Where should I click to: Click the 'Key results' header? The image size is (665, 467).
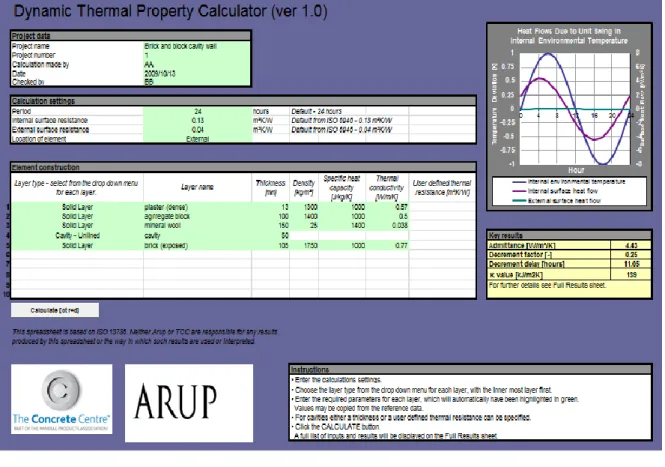[569, 235]
